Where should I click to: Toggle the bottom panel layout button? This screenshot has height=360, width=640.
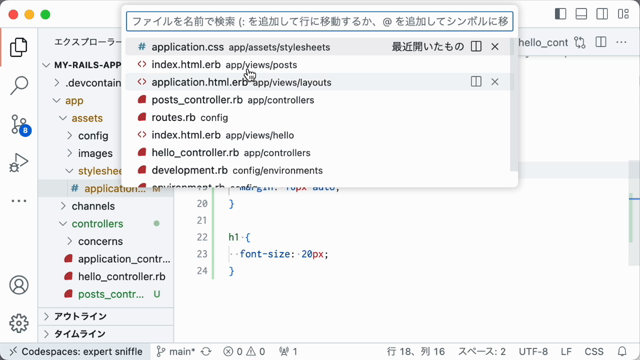pos(581,14)
